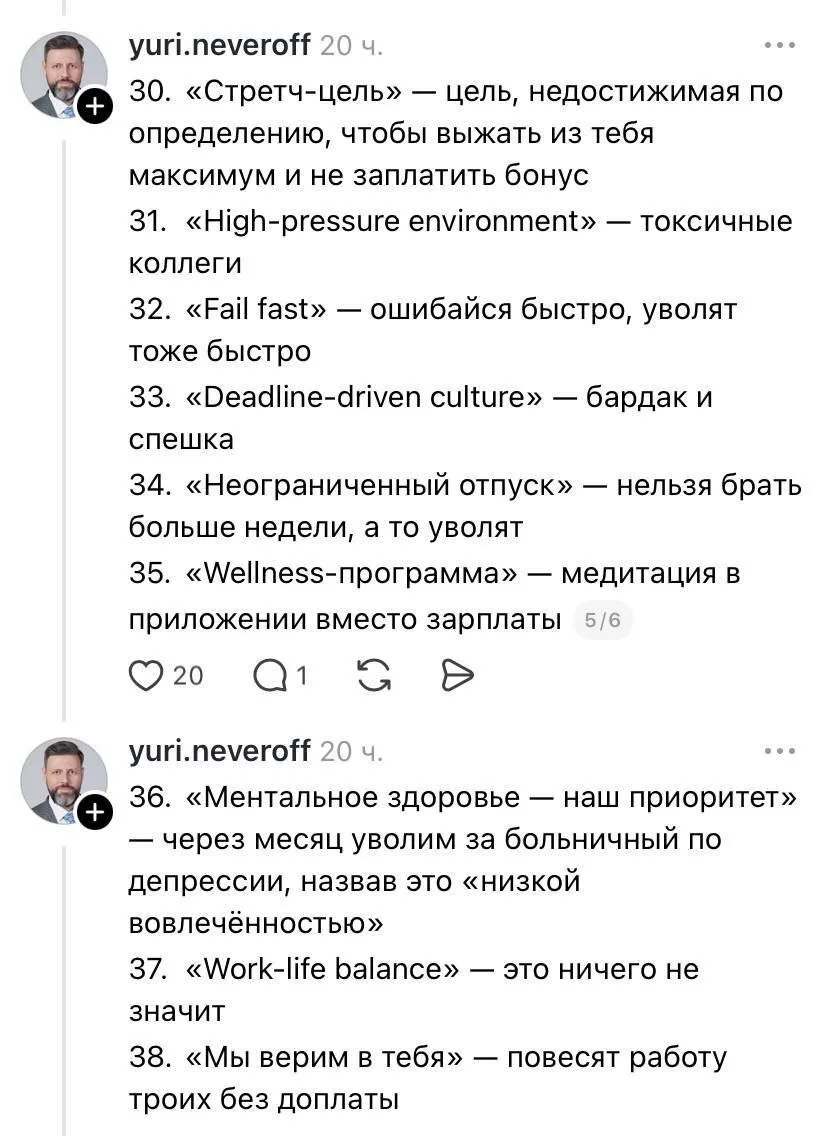The height and width of the screenshot is (1136, 828).
Task: Click the like count 20
Action: [188, 676]
